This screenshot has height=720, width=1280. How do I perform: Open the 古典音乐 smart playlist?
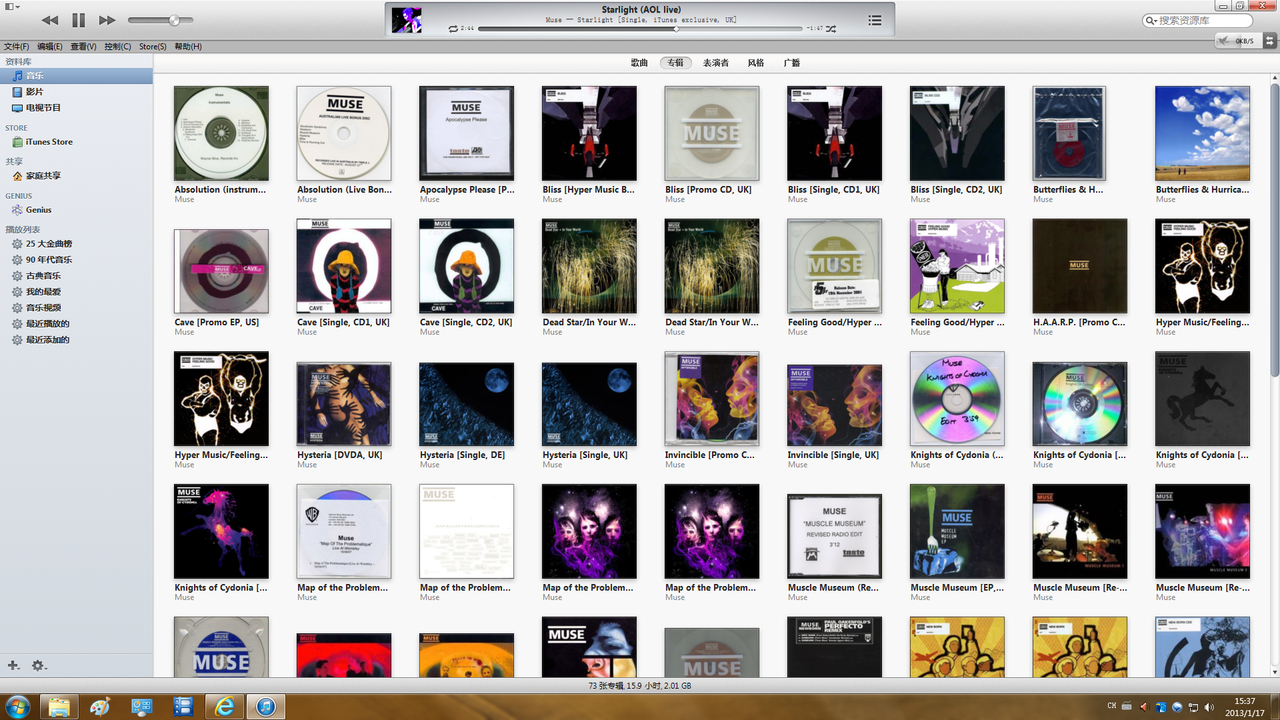pyautogui.click(x=76, y=276)
